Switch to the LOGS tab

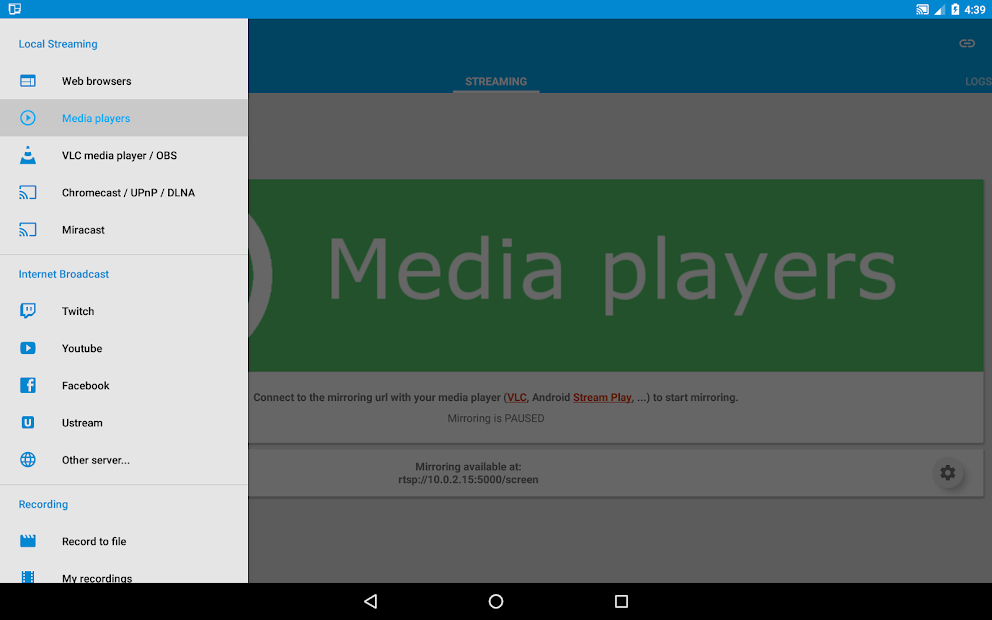[x=977, y=81]
